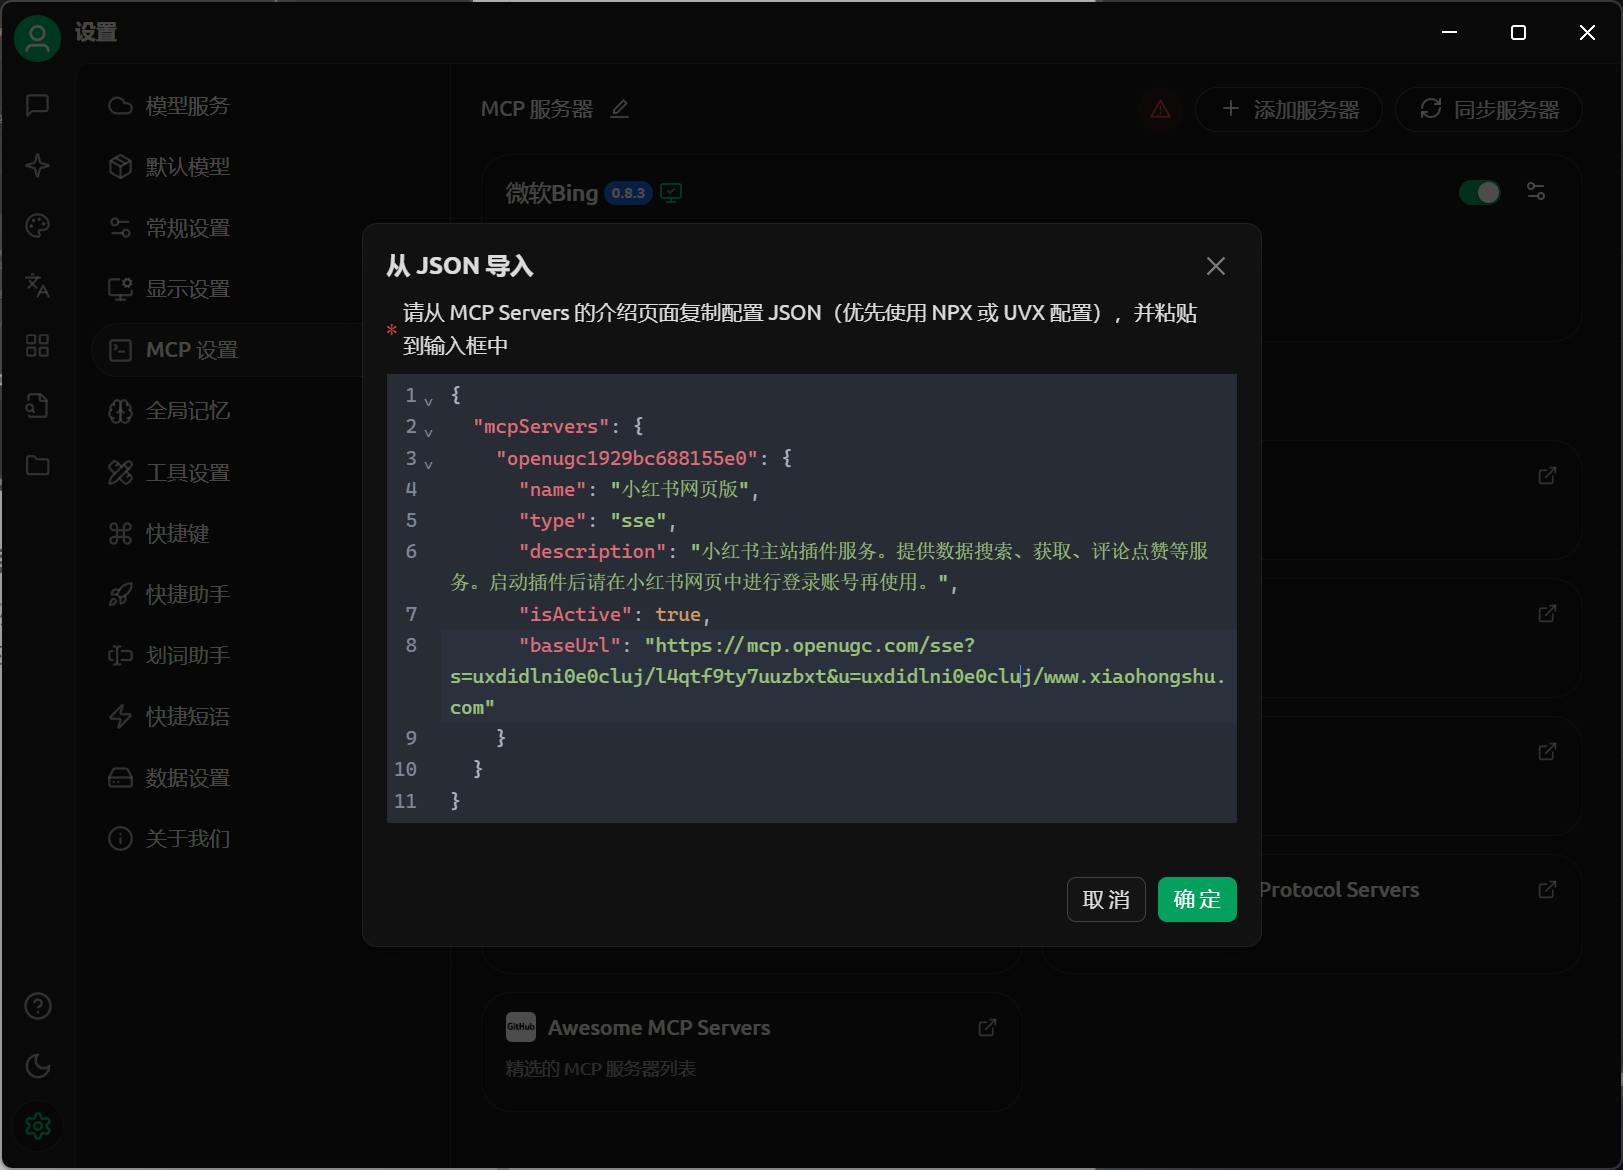1623x1170 pixels.
Task: Open the chat assistant sidebar icon
Action: coord(38,105)
